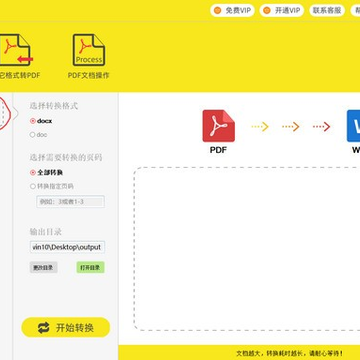Click the 开通VIP button
The image size is (360, 360).
click(282, 10)
